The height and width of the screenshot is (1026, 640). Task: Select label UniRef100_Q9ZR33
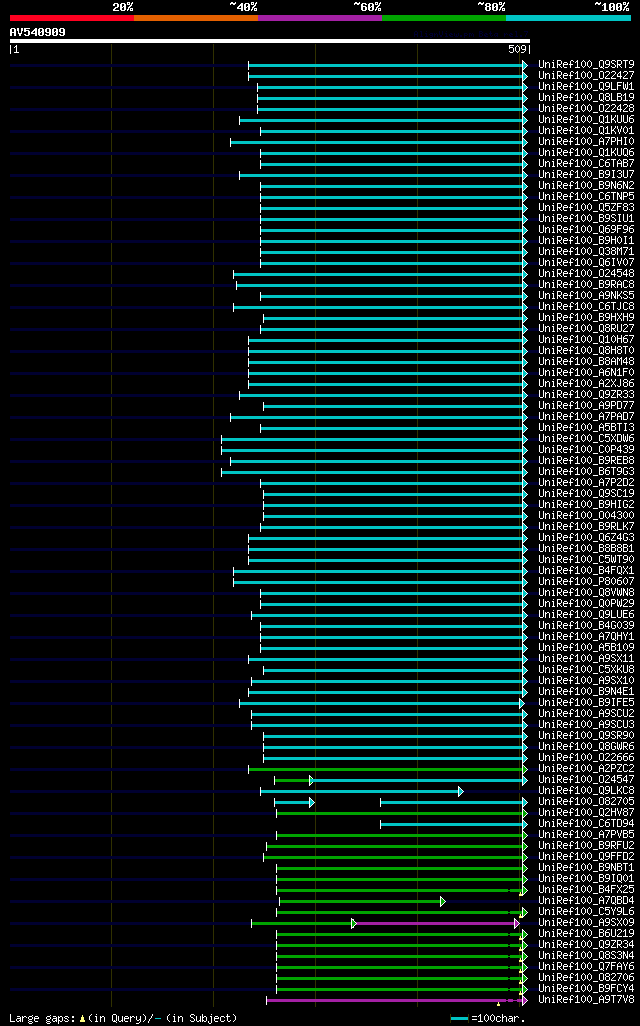[x=586, y=395]
